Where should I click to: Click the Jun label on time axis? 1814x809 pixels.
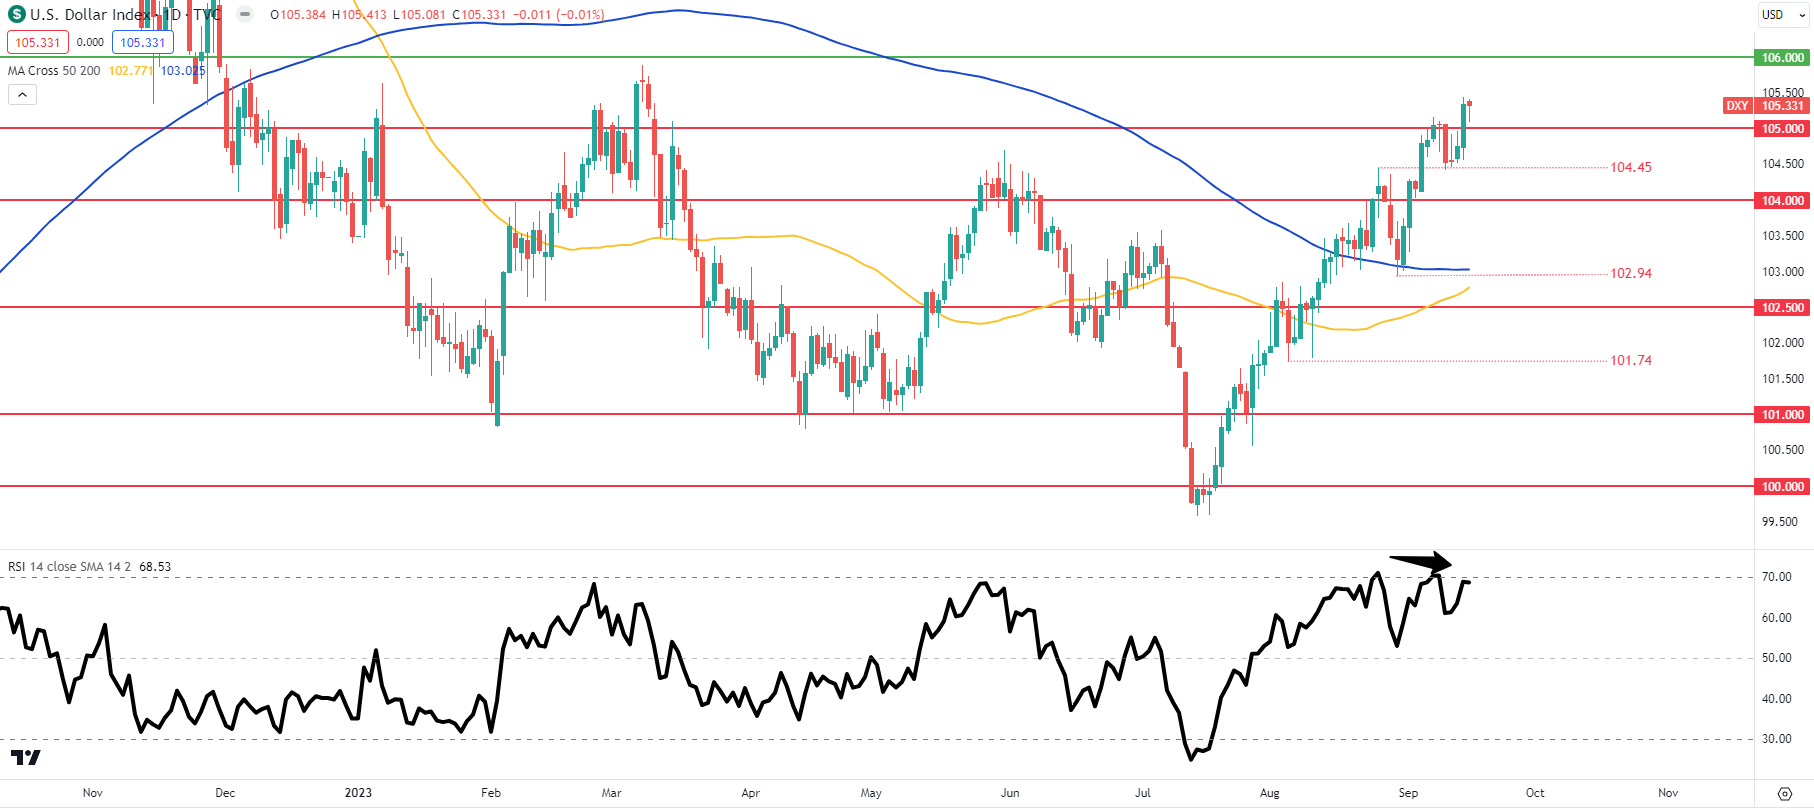1010,793
